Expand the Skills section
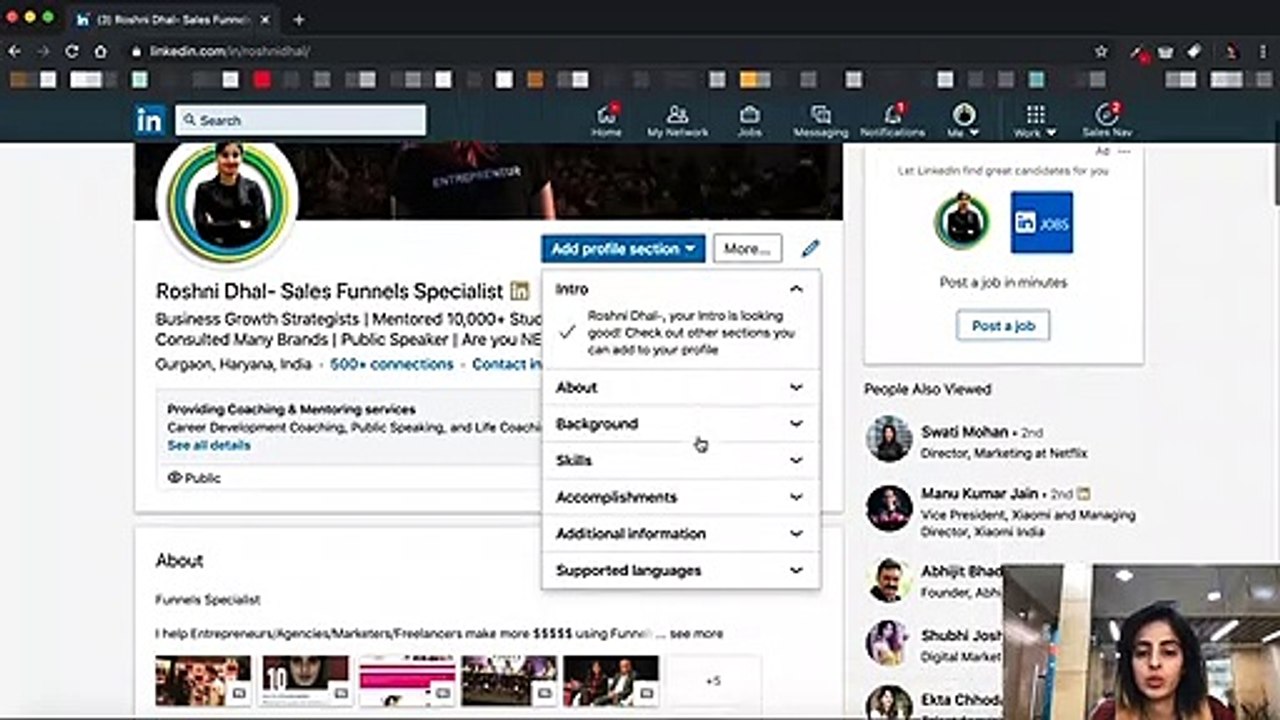 tap(681, 461)
